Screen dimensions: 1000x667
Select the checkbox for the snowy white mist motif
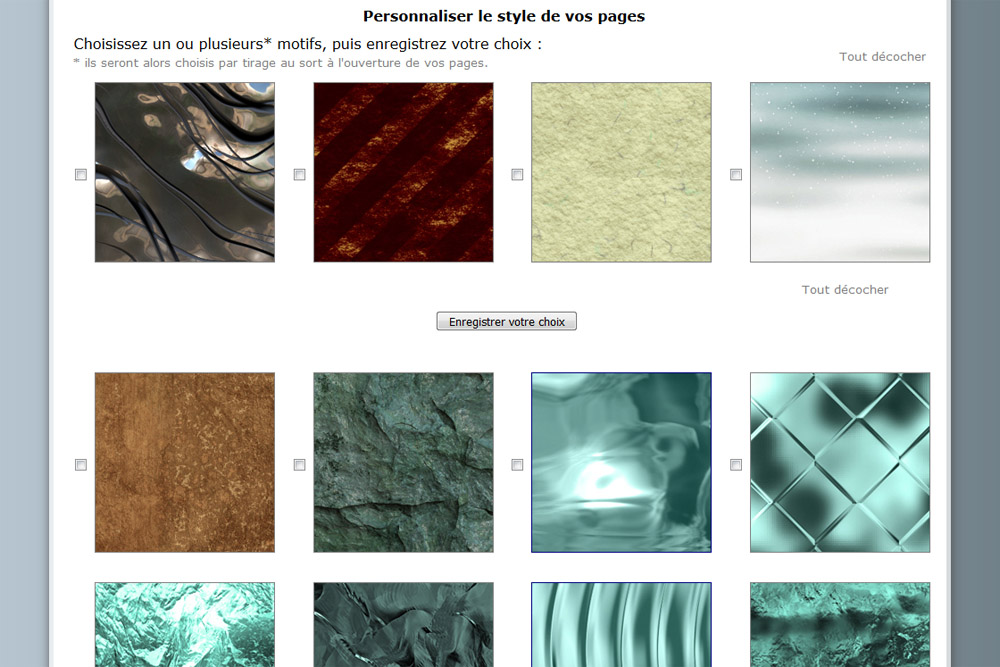point(736,175)
